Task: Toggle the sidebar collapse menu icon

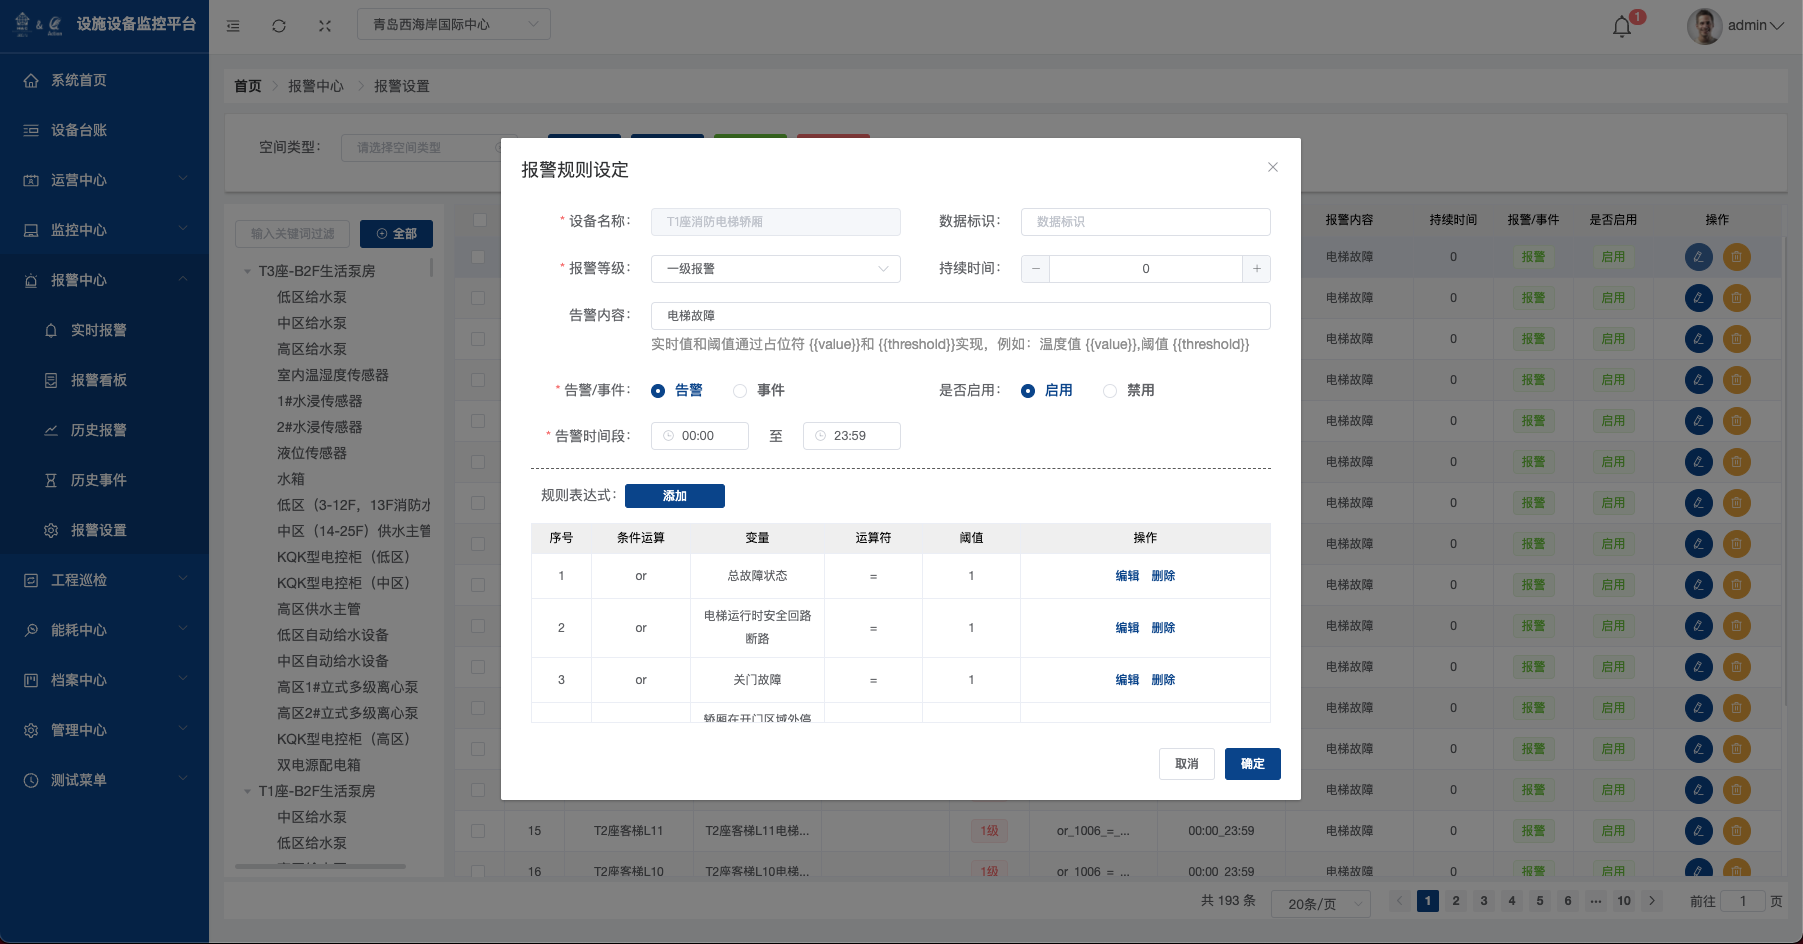Action: (x=233, y=26)
